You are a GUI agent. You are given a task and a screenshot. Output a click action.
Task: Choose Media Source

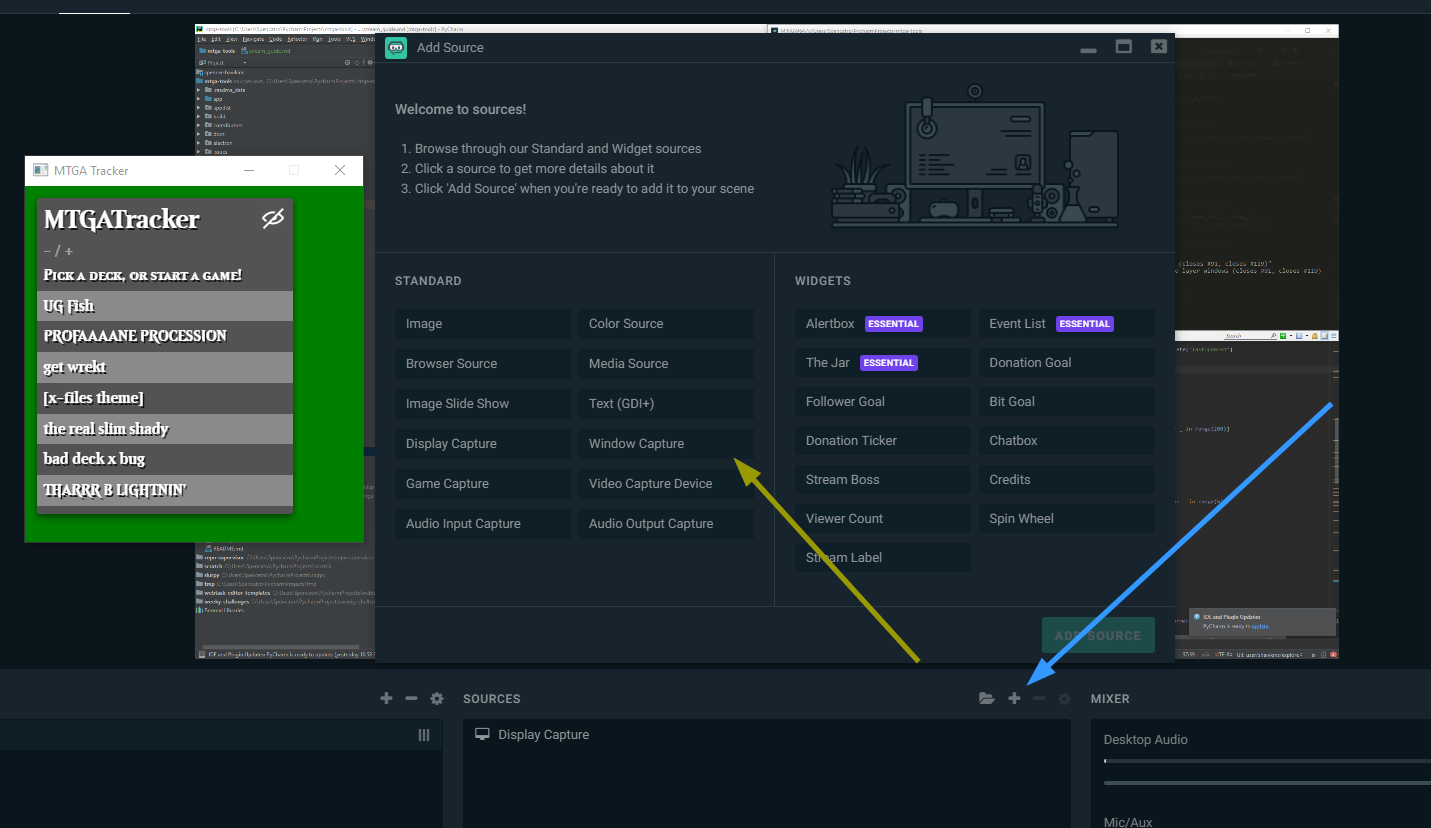coord(665,364)
